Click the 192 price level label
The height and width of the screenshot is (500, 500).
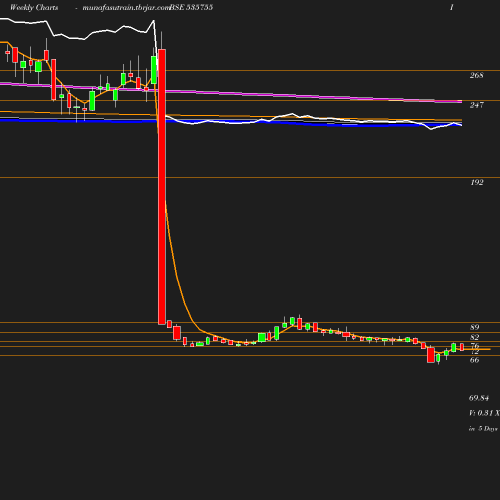pyautogui.click(x=477, y=182)
